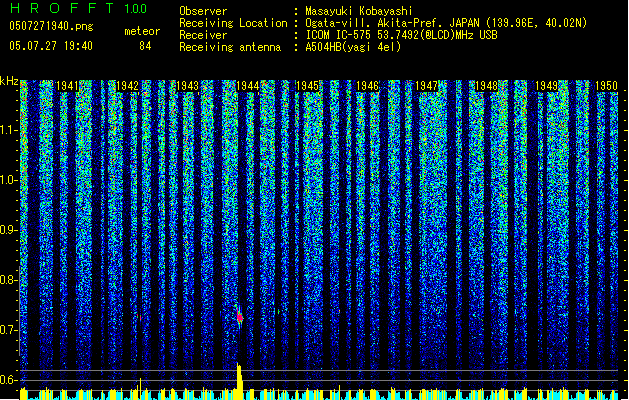
Task: Click the 1947 time marker
Action: (x=426, y=86)
